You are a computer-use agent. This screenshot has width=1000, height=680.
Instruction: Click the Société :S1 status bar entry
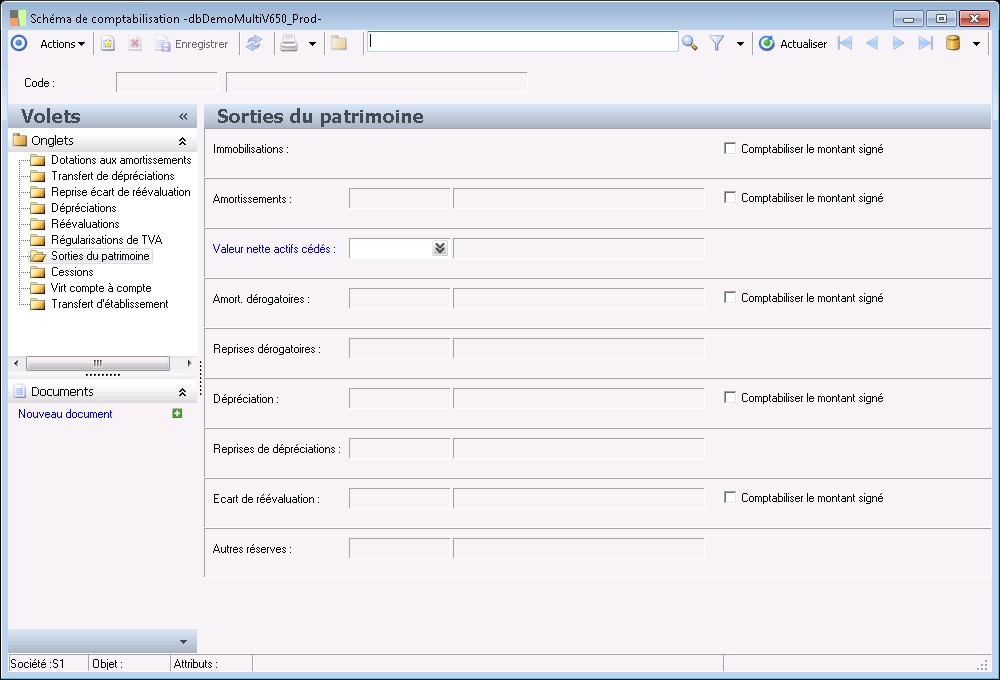[38, 664]
